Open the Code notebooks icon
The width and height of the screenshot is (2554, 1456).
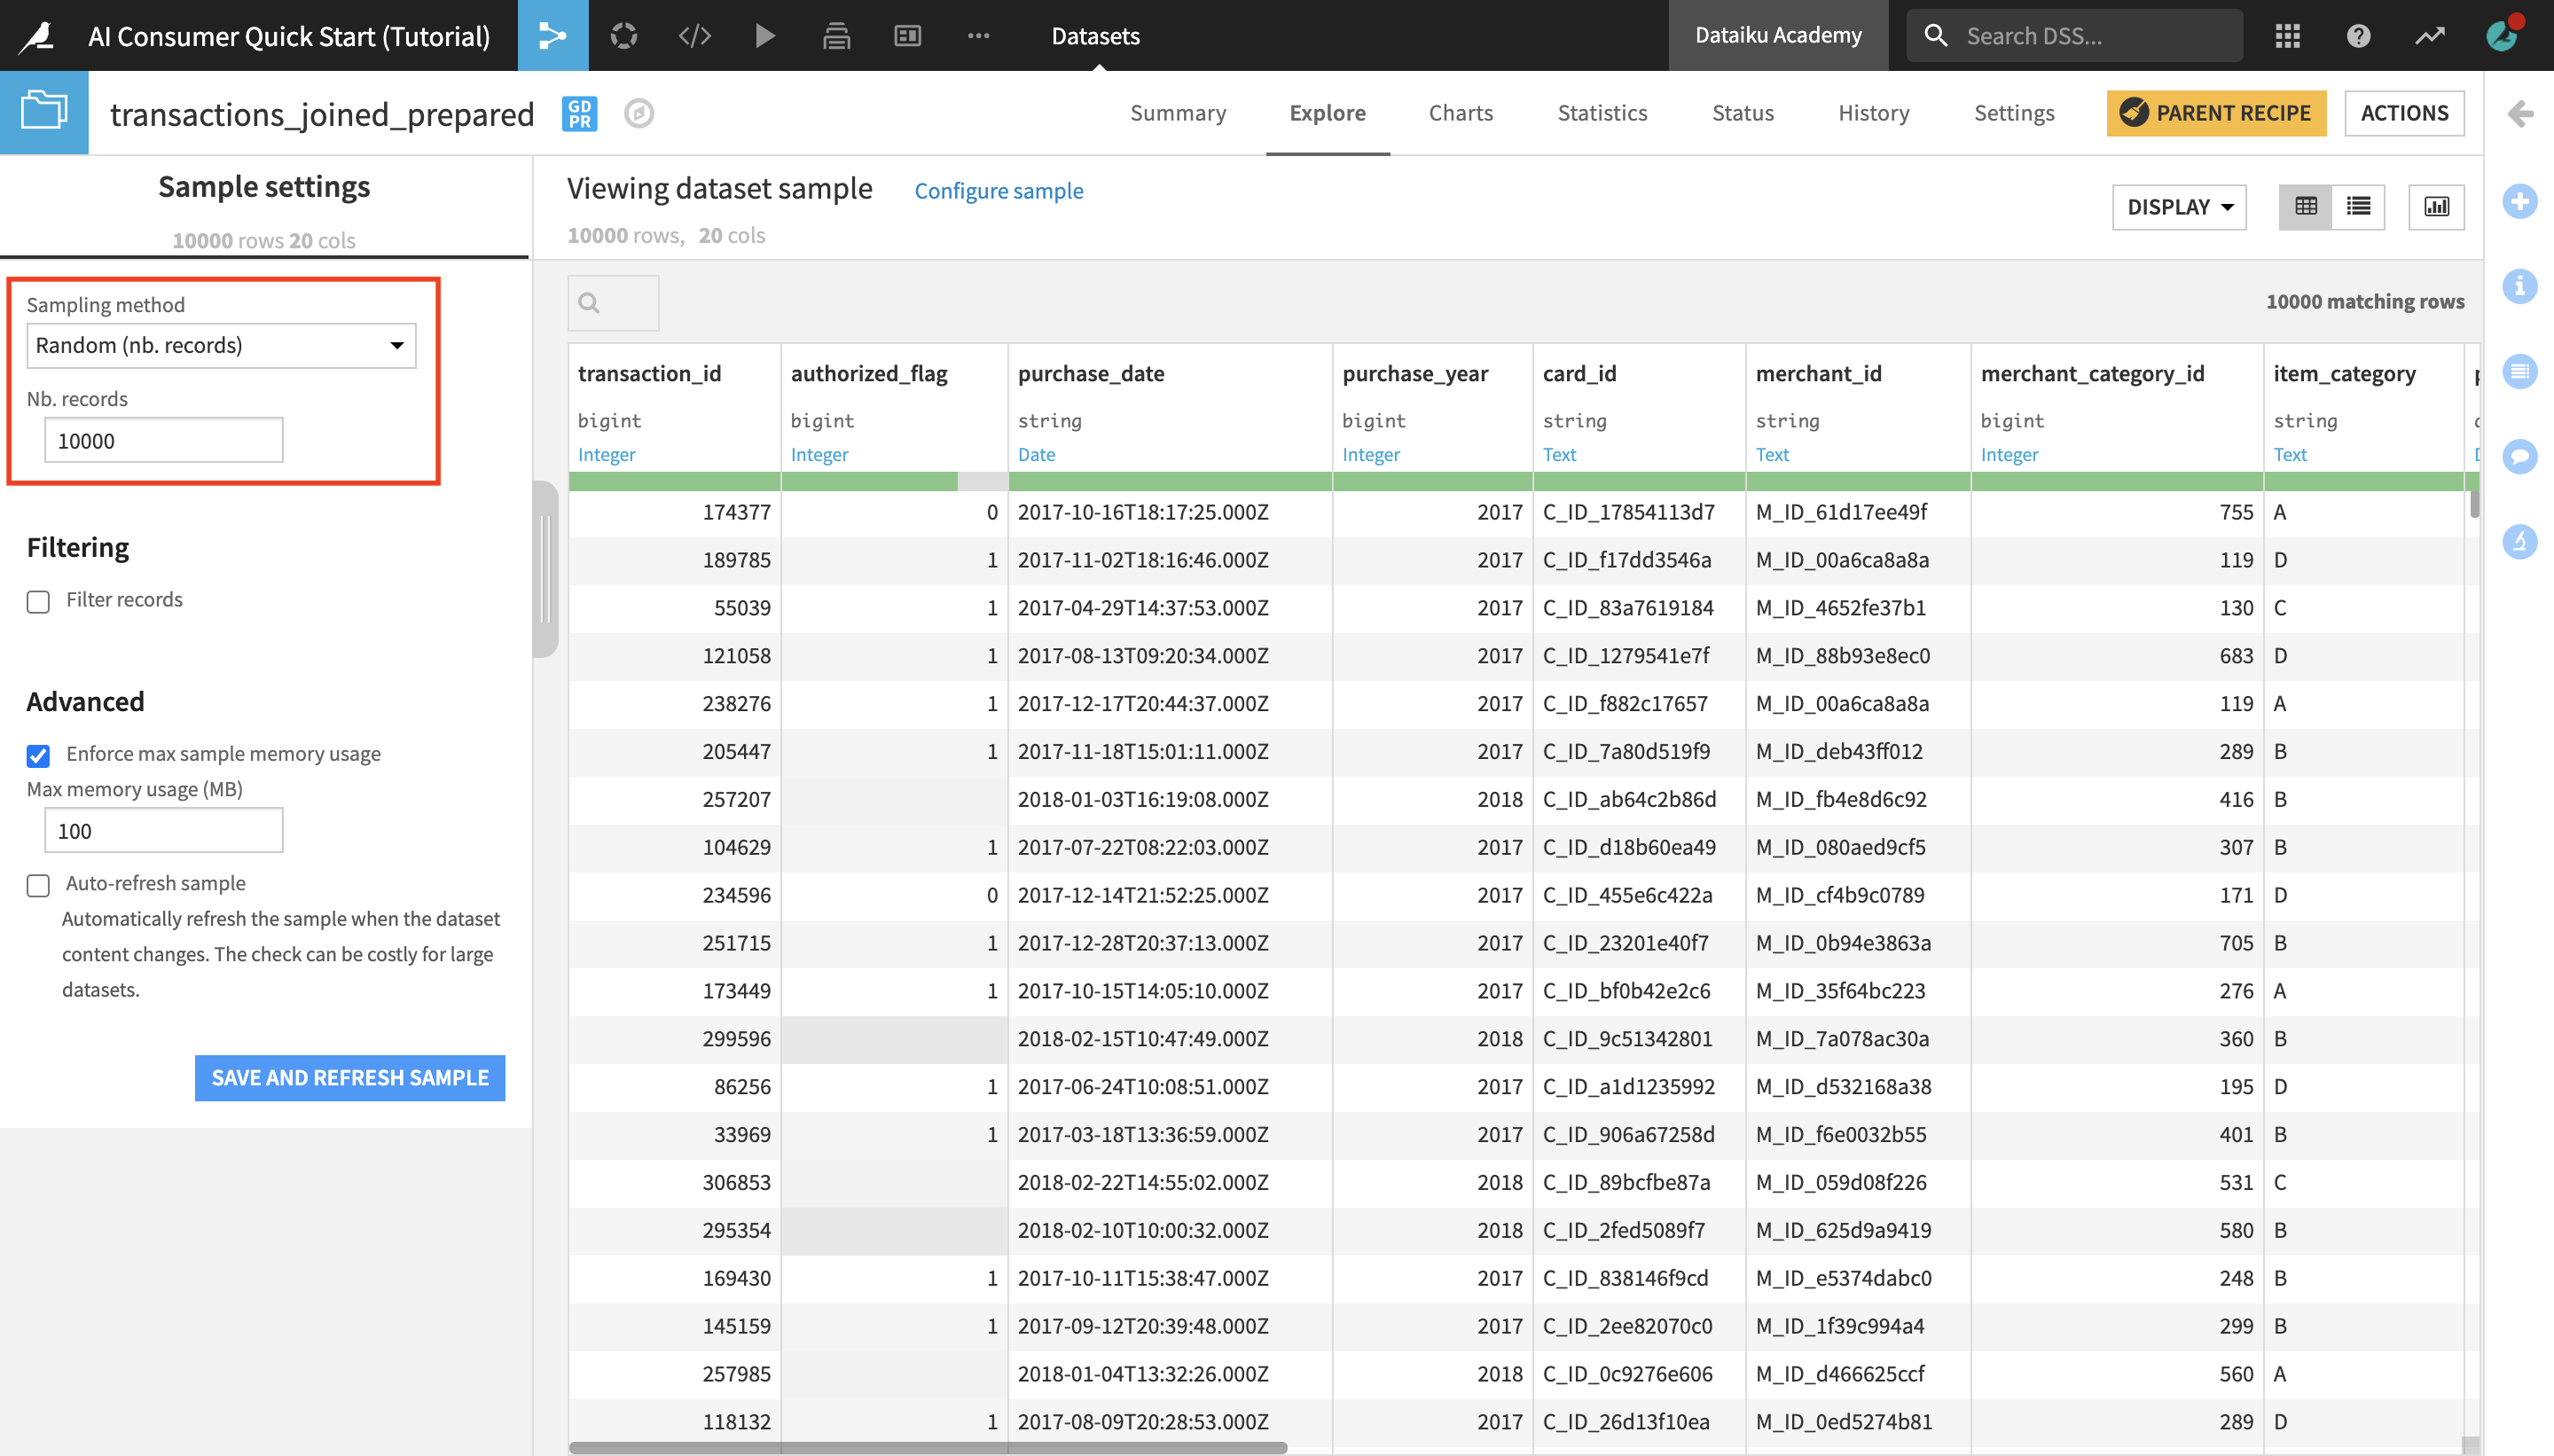pos(694,36)
